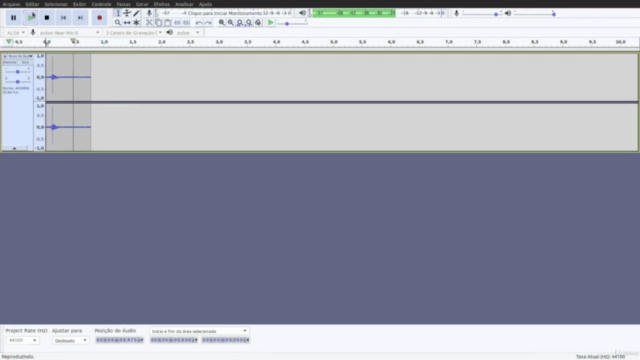This screenshot has width=640, height=360.
Task: Click the green Play button
Action: tap(31, 18)
